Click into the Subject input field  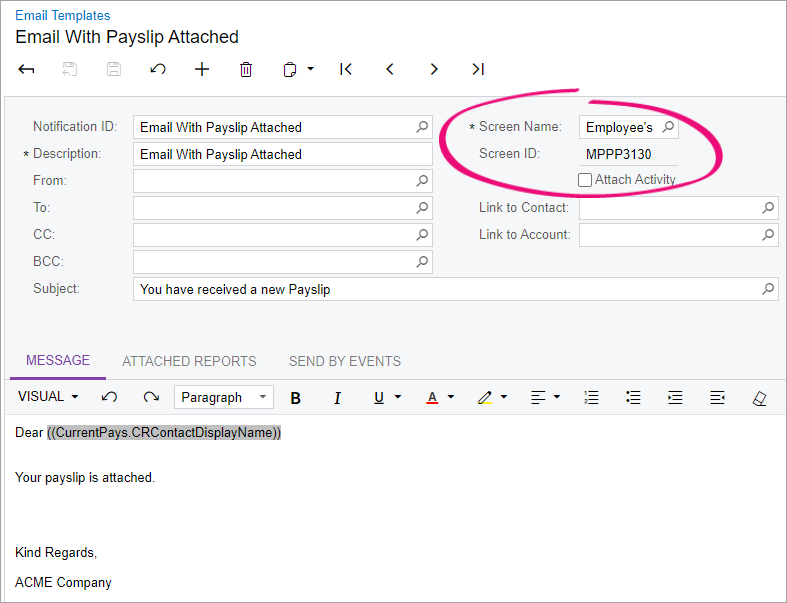(456, 289)
